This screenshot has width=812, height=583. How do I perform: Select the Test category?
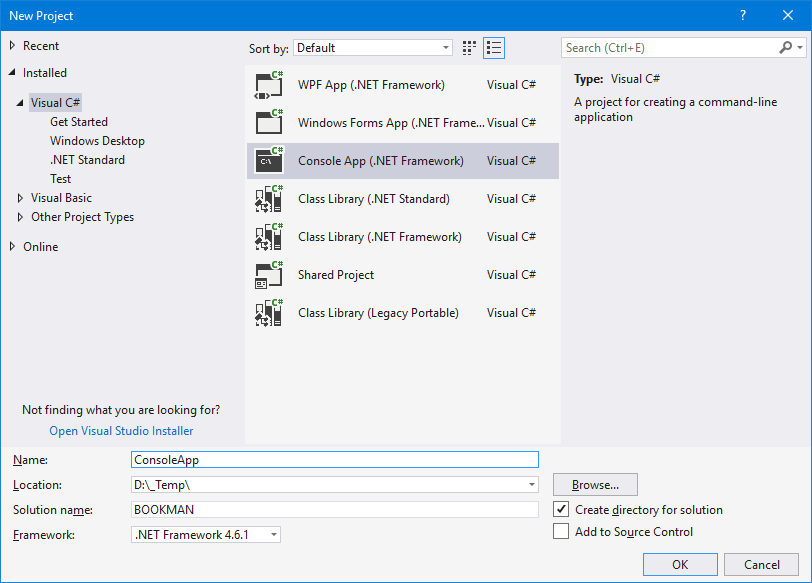click(x=61, y=179)
